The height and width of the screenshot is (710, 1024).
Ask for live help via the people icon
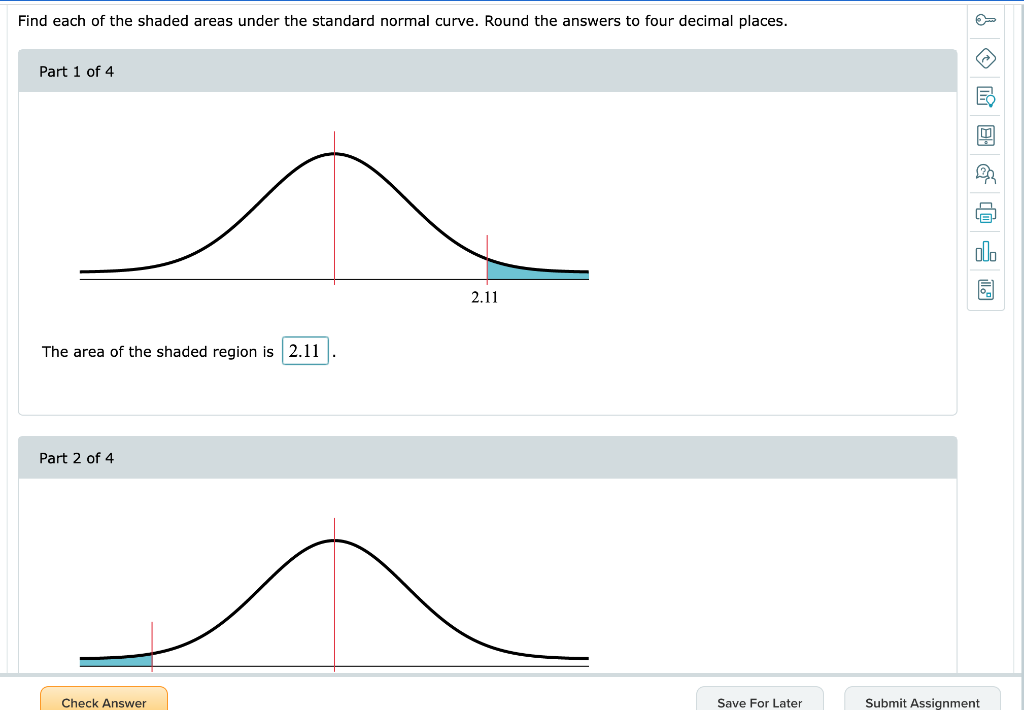coord(985,173)
